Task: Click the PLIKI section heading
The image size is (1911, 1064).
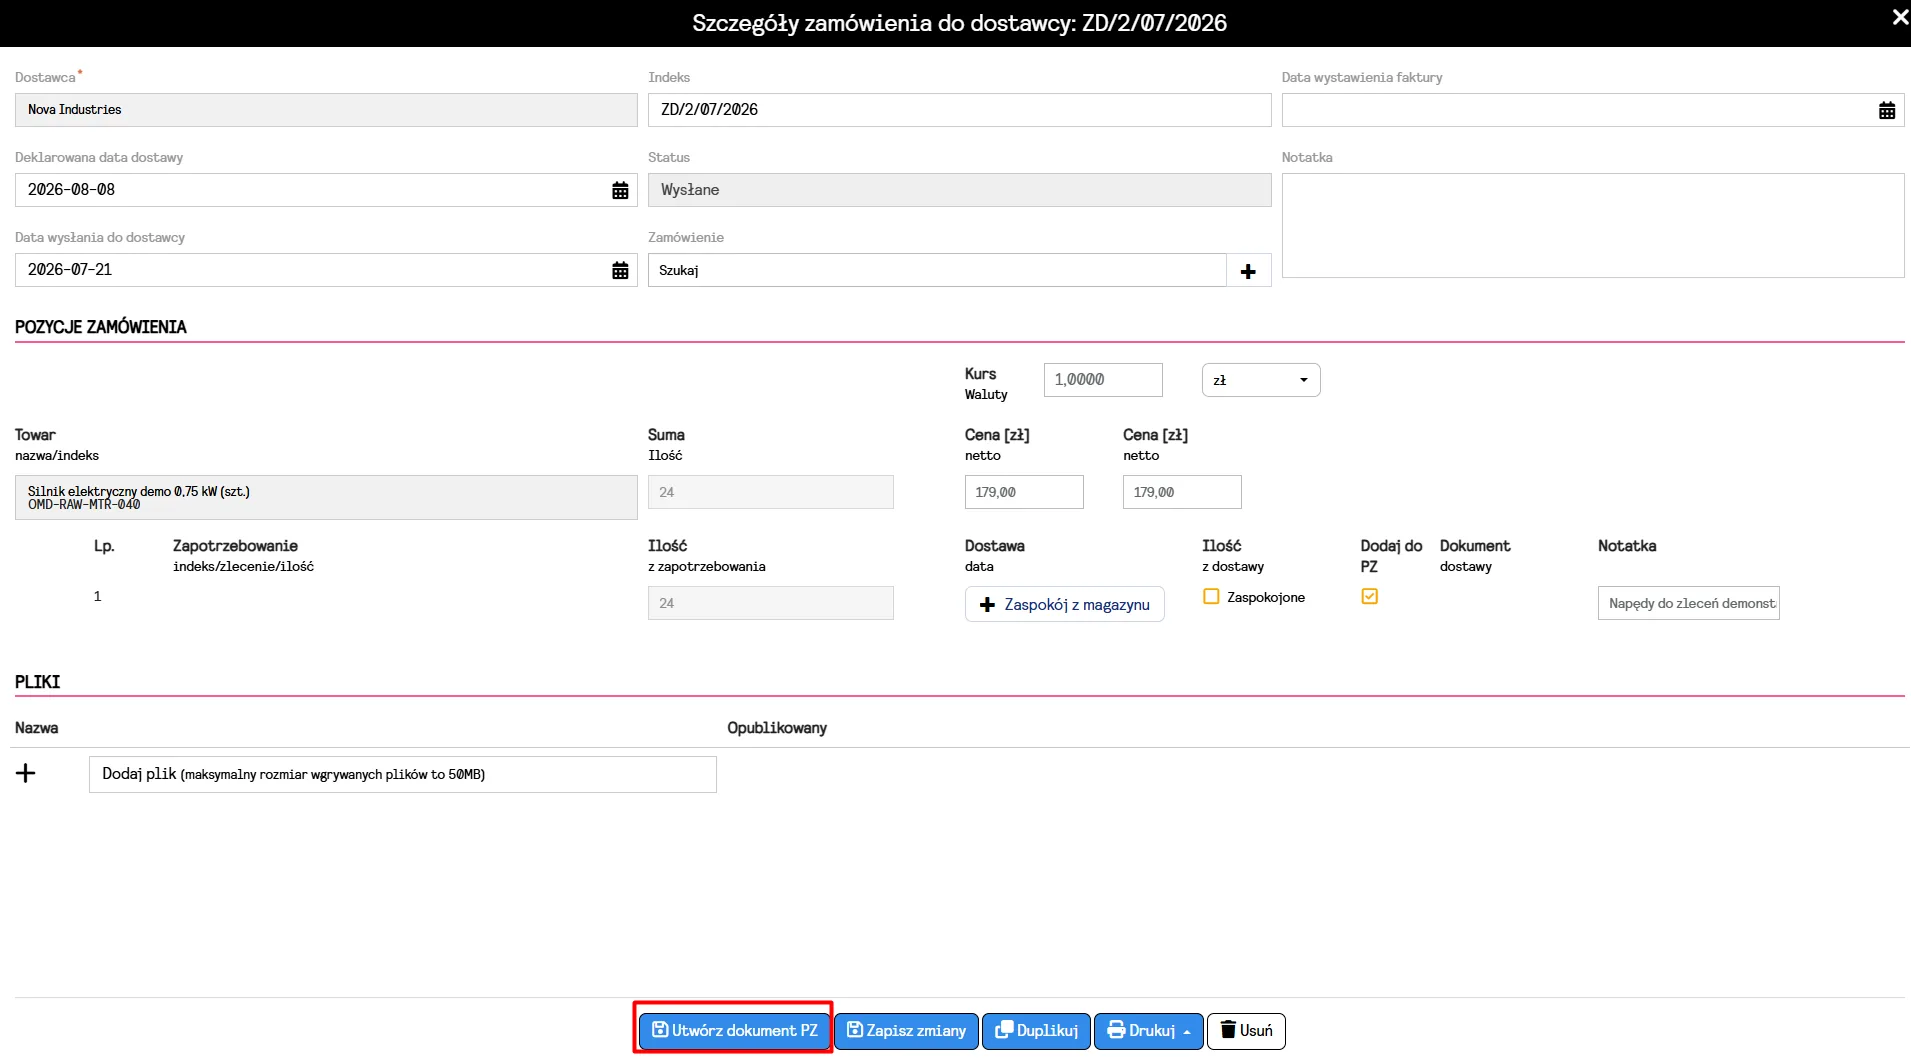Action: [37, 682]
